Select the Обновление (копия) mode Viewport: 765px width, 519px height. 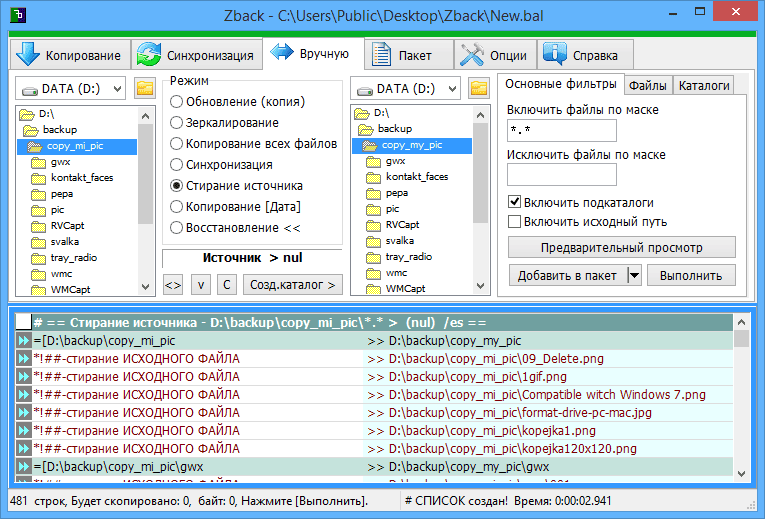click(238, 101)
